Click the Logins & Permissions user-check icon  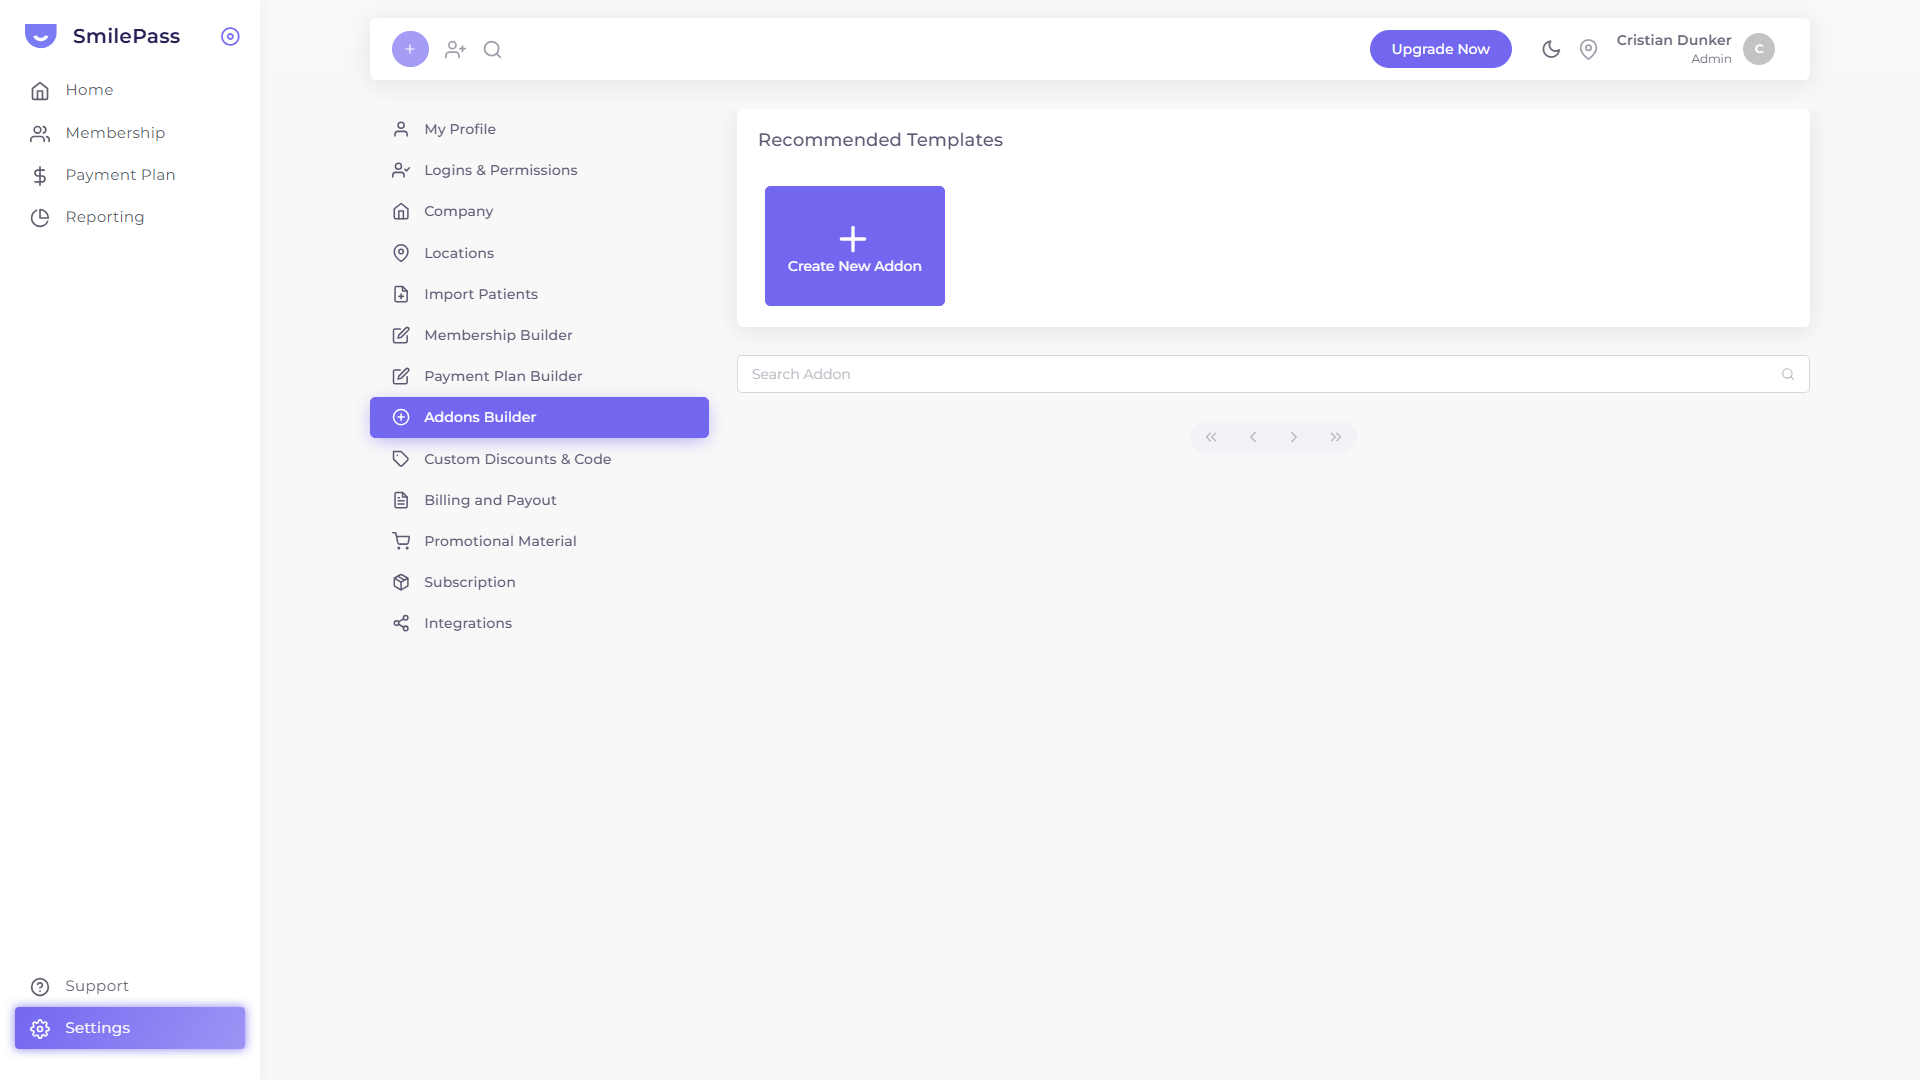[401, 170]
